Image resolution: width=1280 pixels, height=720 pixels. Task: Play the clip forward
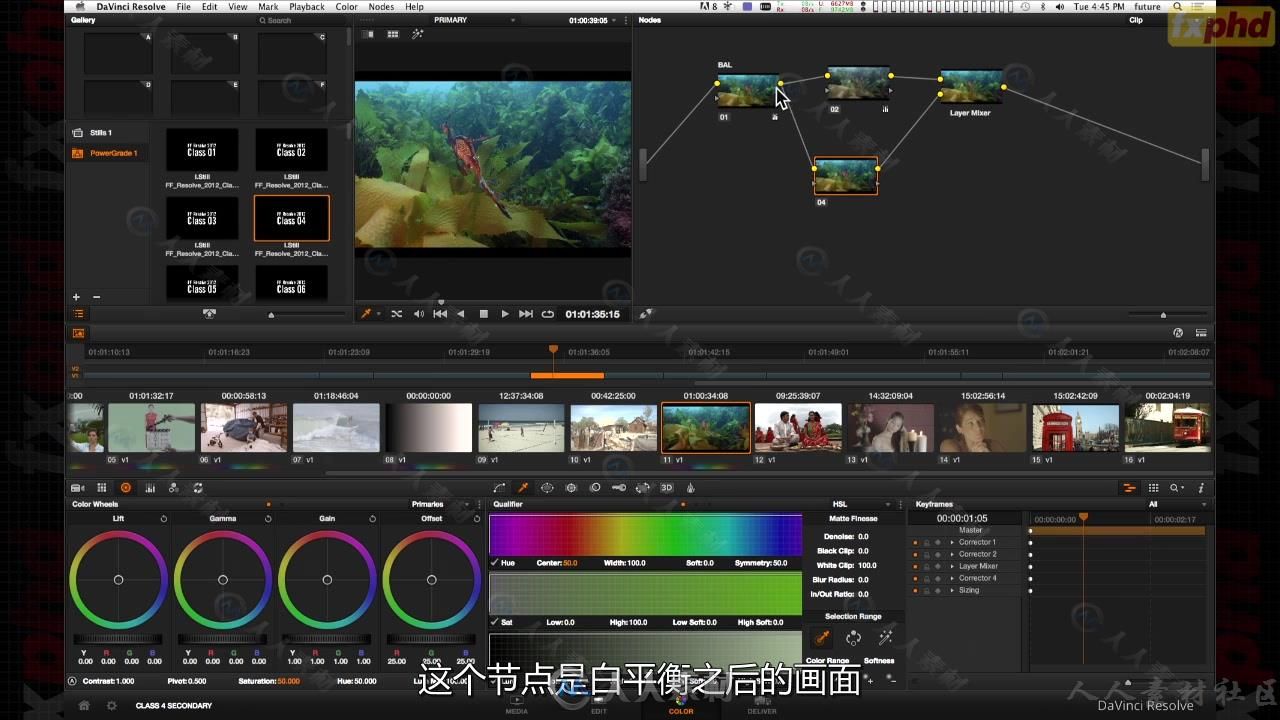[505, 314]
